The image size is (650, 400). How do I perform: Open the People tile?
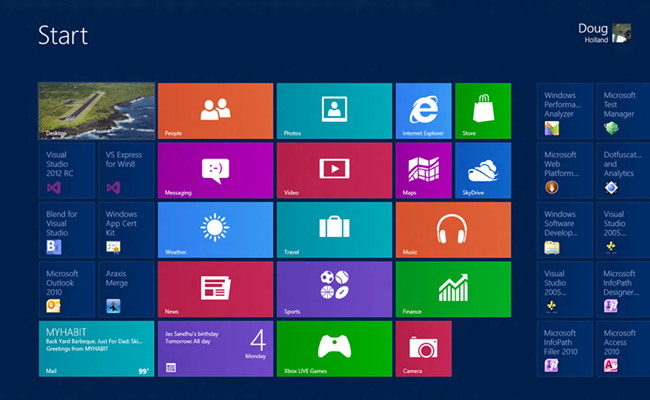pyautogui.click(x=215, y=110)
